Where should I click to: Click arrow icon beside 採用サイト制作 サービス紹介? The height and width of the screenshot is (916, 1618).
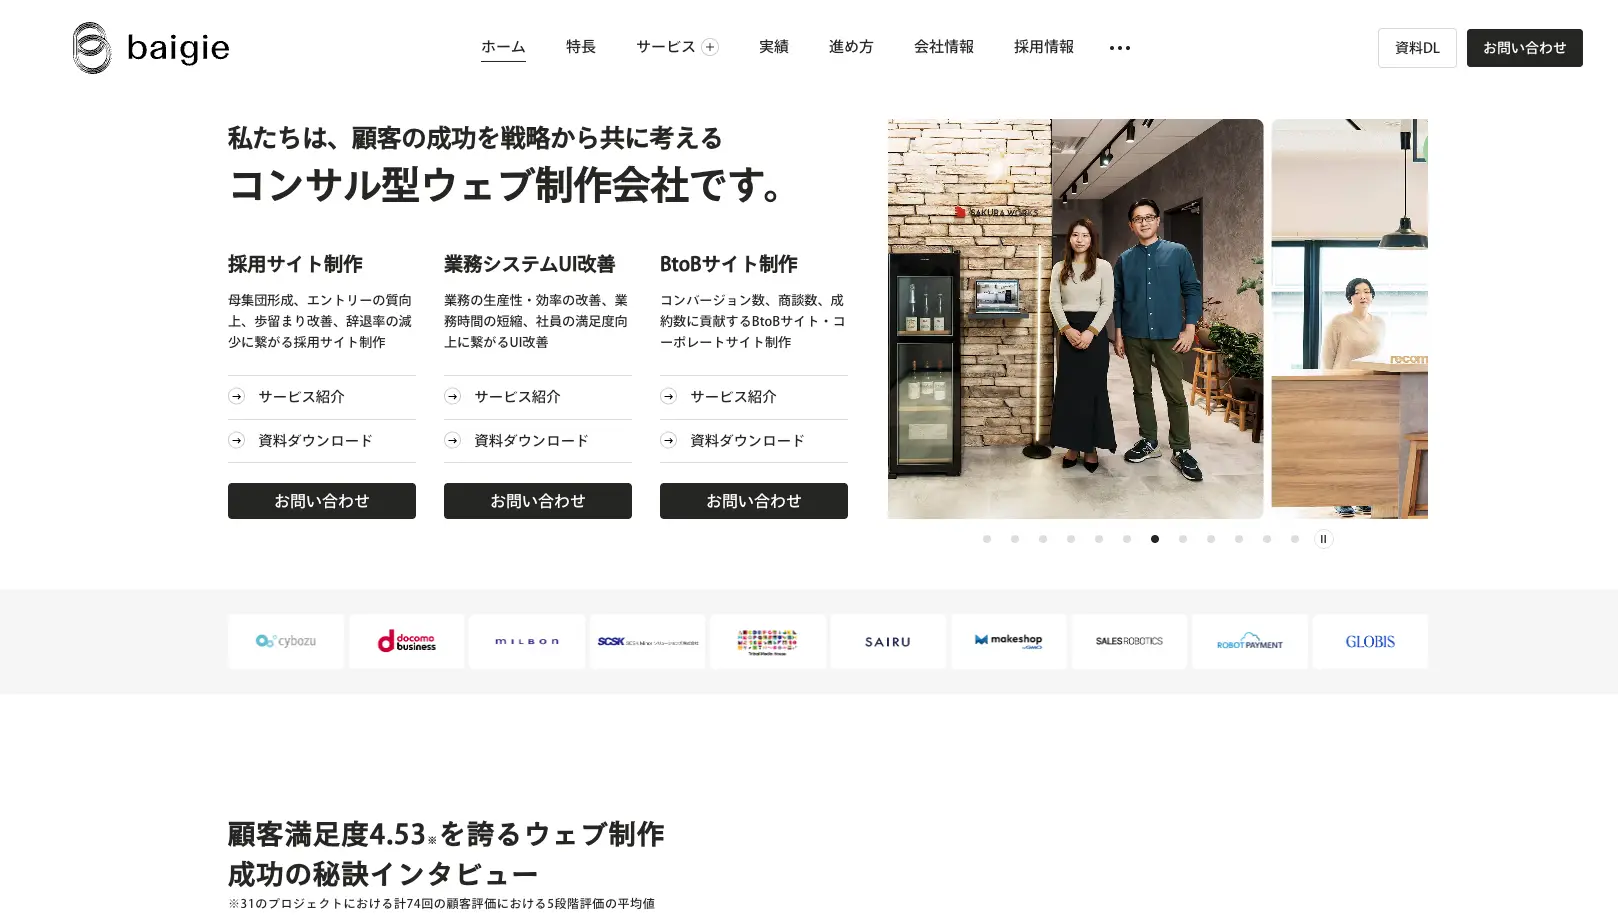pyautogui.click(x=237, y=396)
